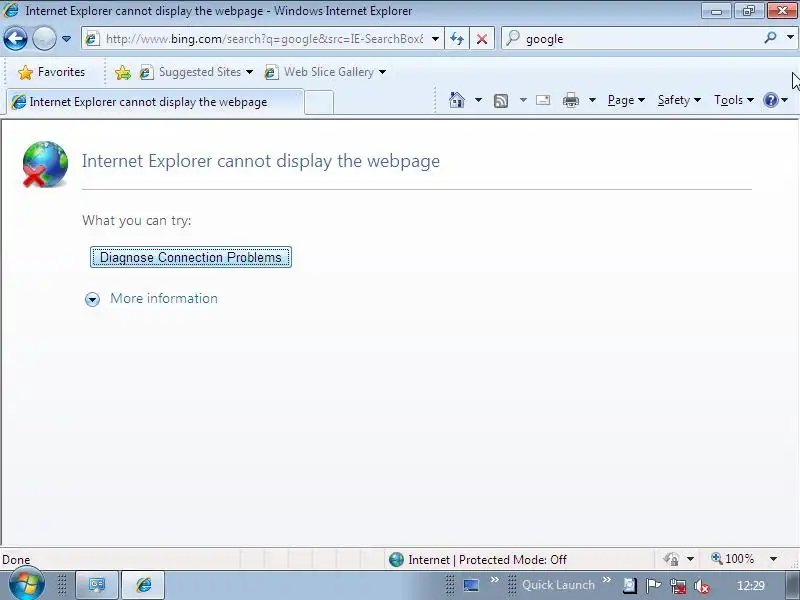Image resolution: width=800 pixels, height=600 pixels.
Task: Click the Home page icon
Action: coord(457,100)
